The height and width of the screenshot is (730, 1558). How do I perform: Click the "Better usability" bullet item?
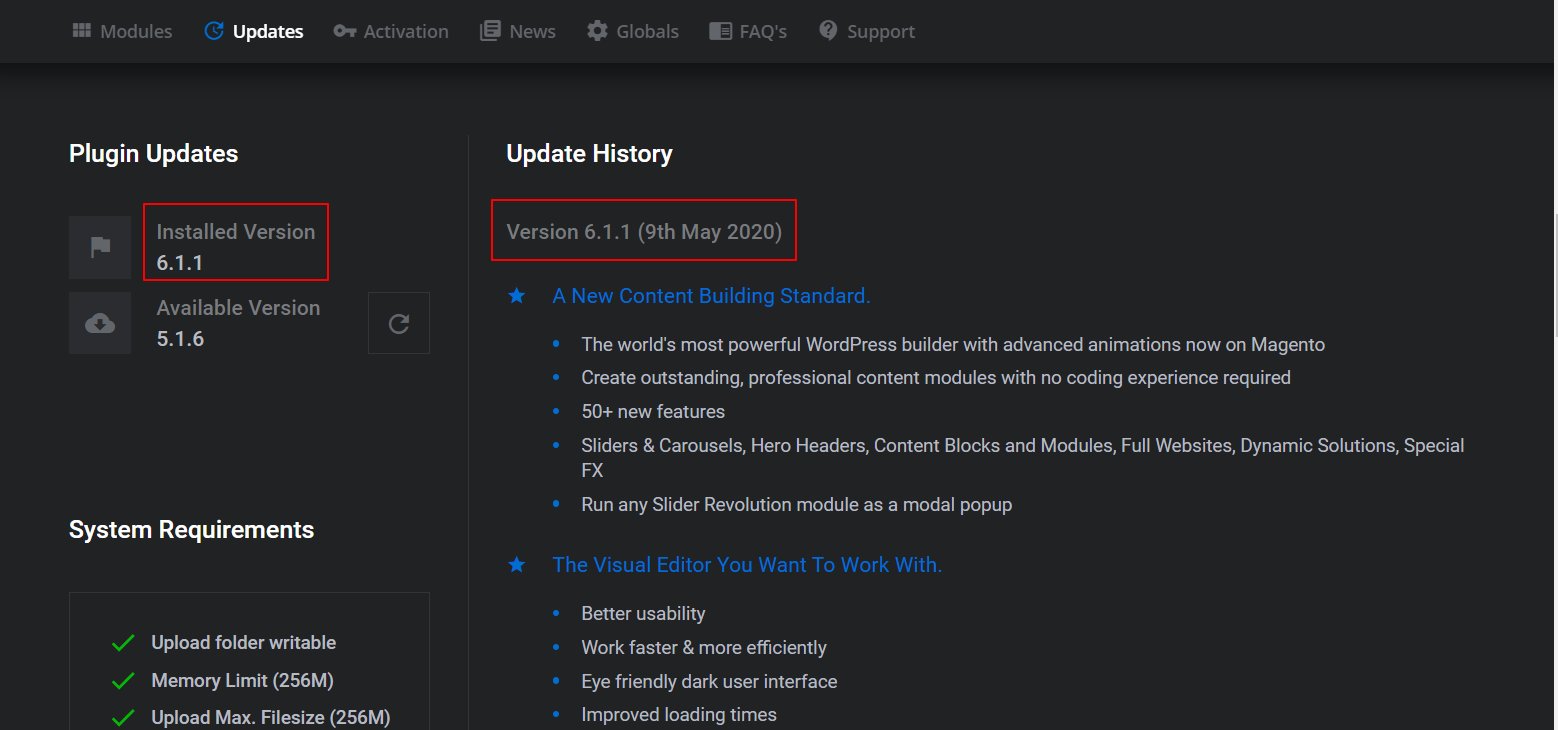pos(643,614)
